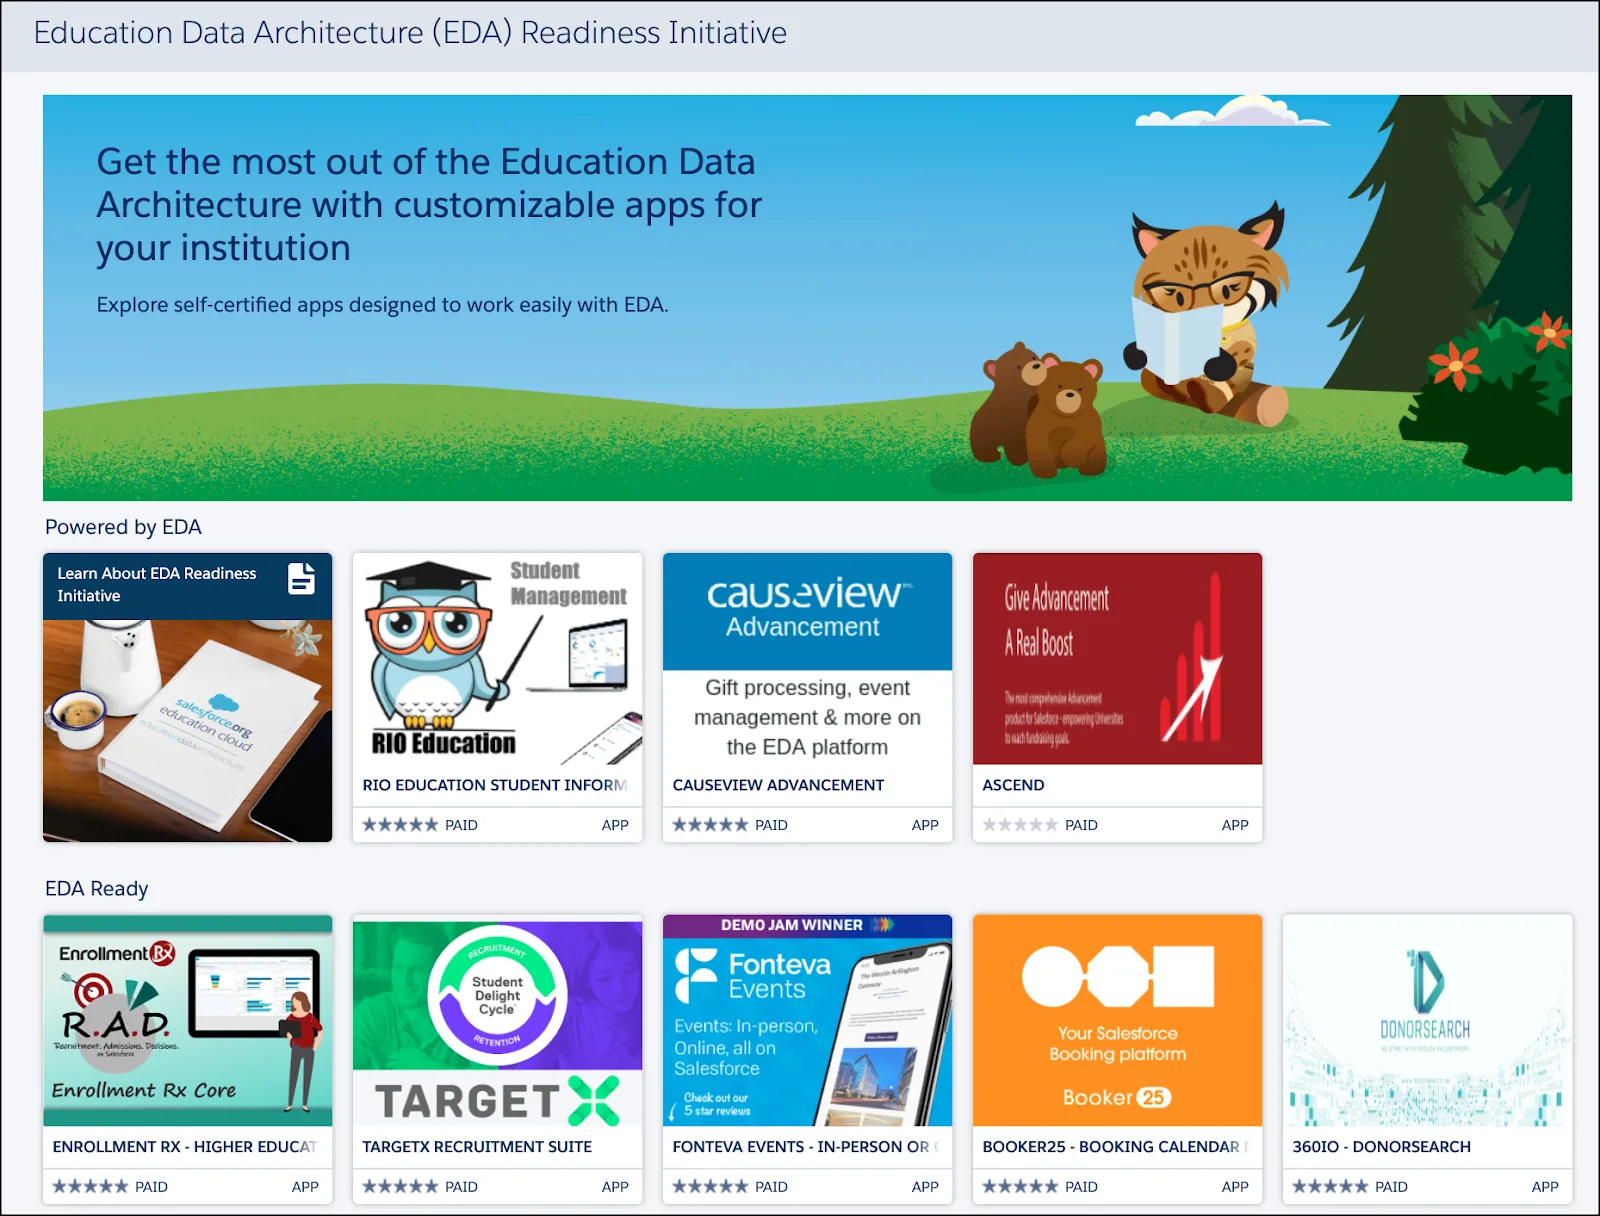Open the Fonteva Events card image
The height and width of the screenshot is (1216, 1600).
[807, 1021]
